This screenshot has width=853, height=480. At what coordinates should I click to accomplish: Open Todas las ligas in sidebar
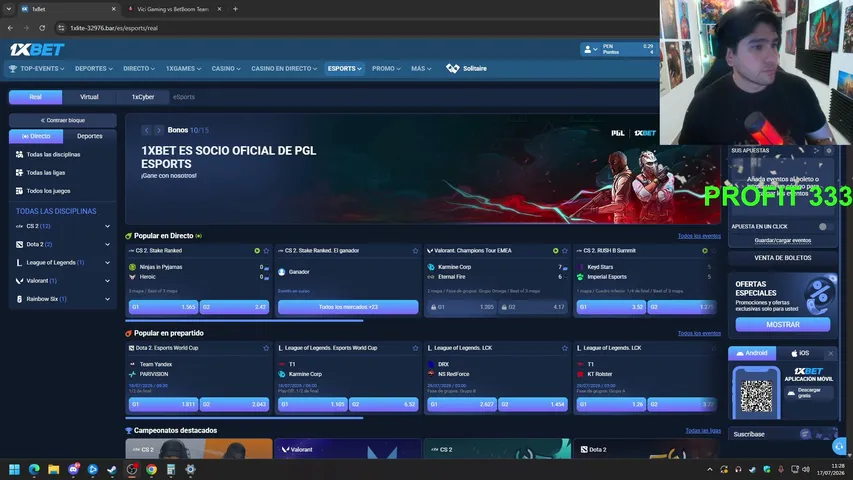[x=46, y=173]
